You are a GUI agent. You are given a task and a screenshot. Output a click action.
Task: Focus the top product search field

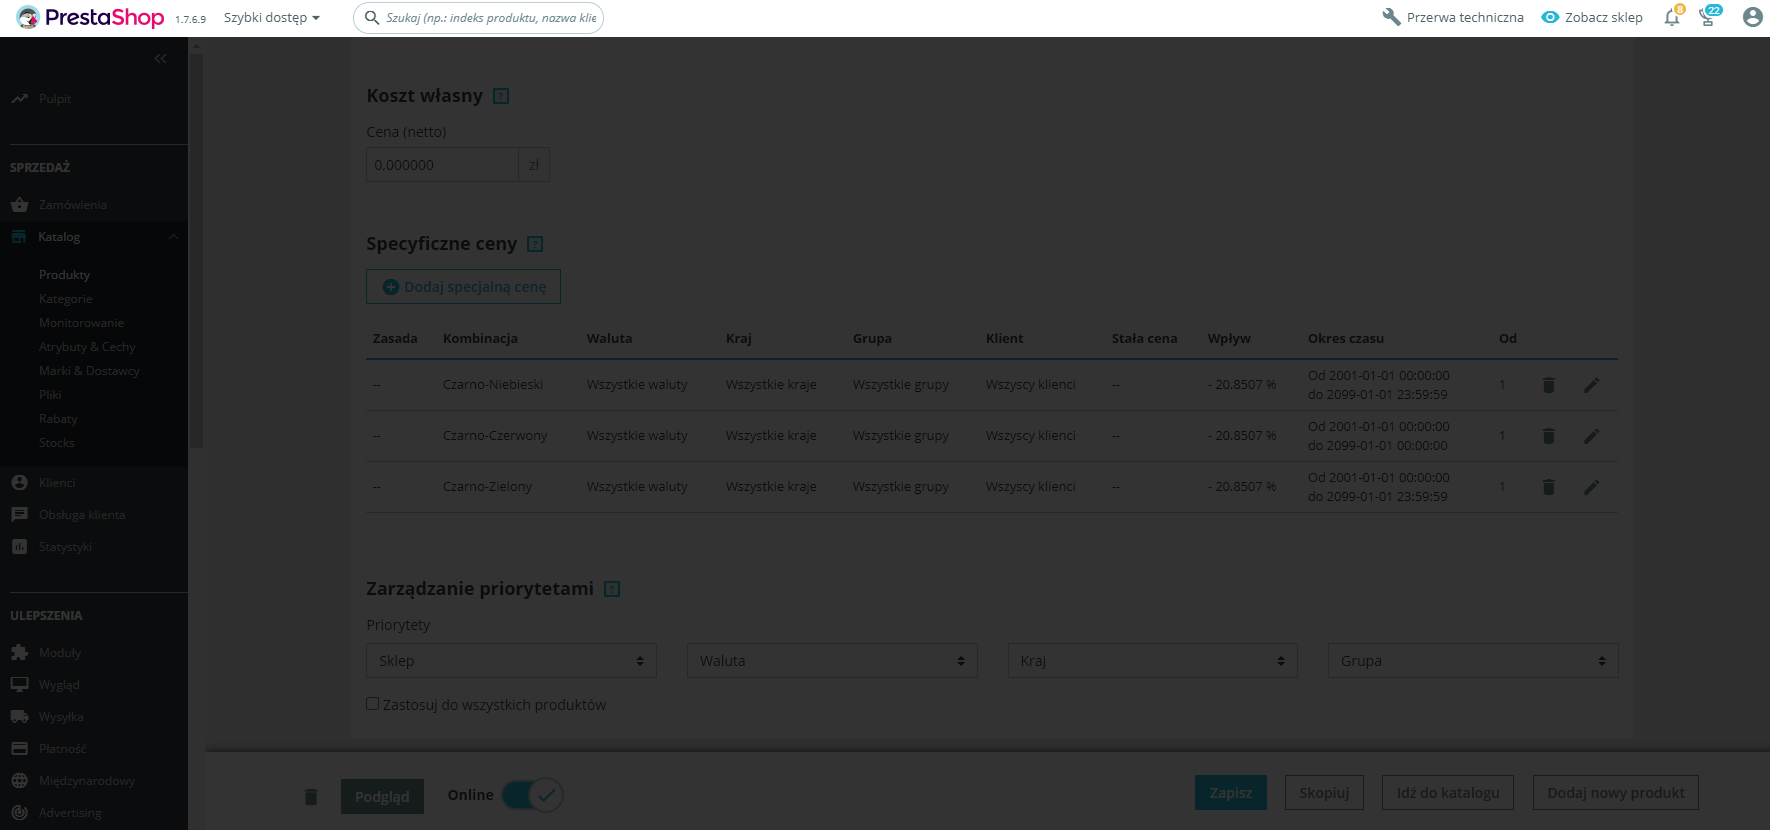pos(478,17)
